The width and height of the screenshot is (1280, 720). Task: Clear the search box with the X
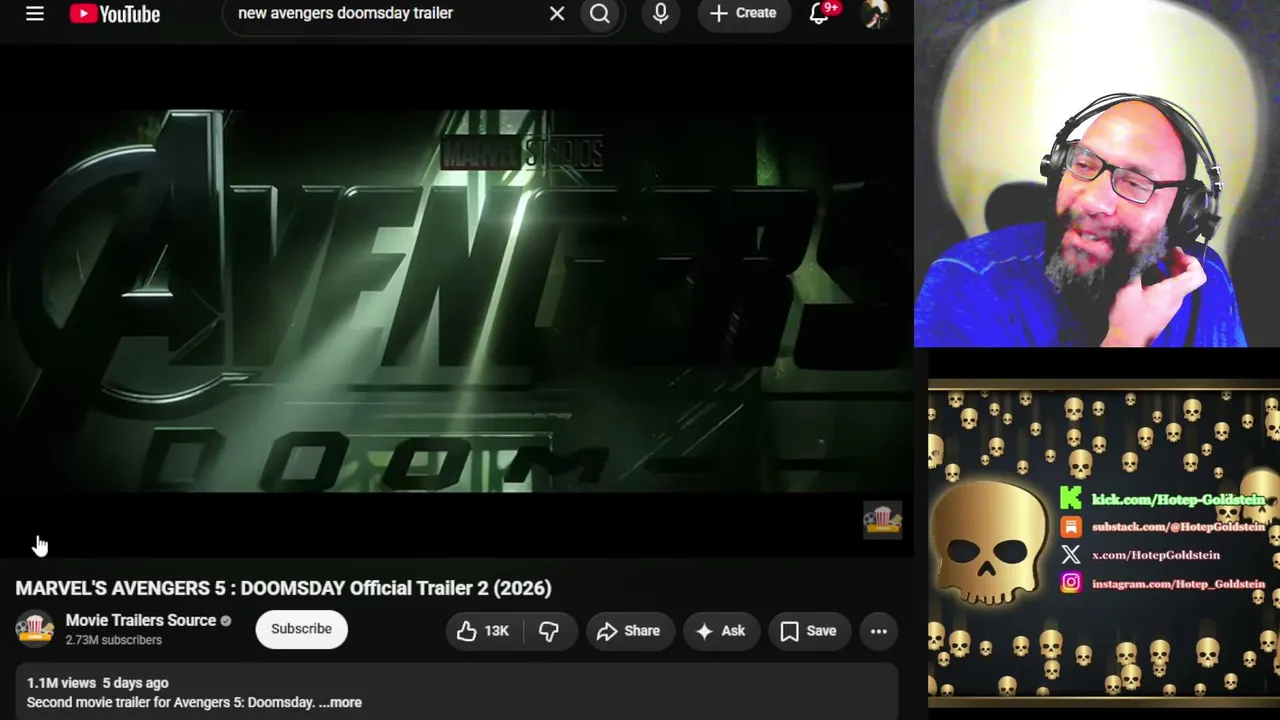coord(557,14)
